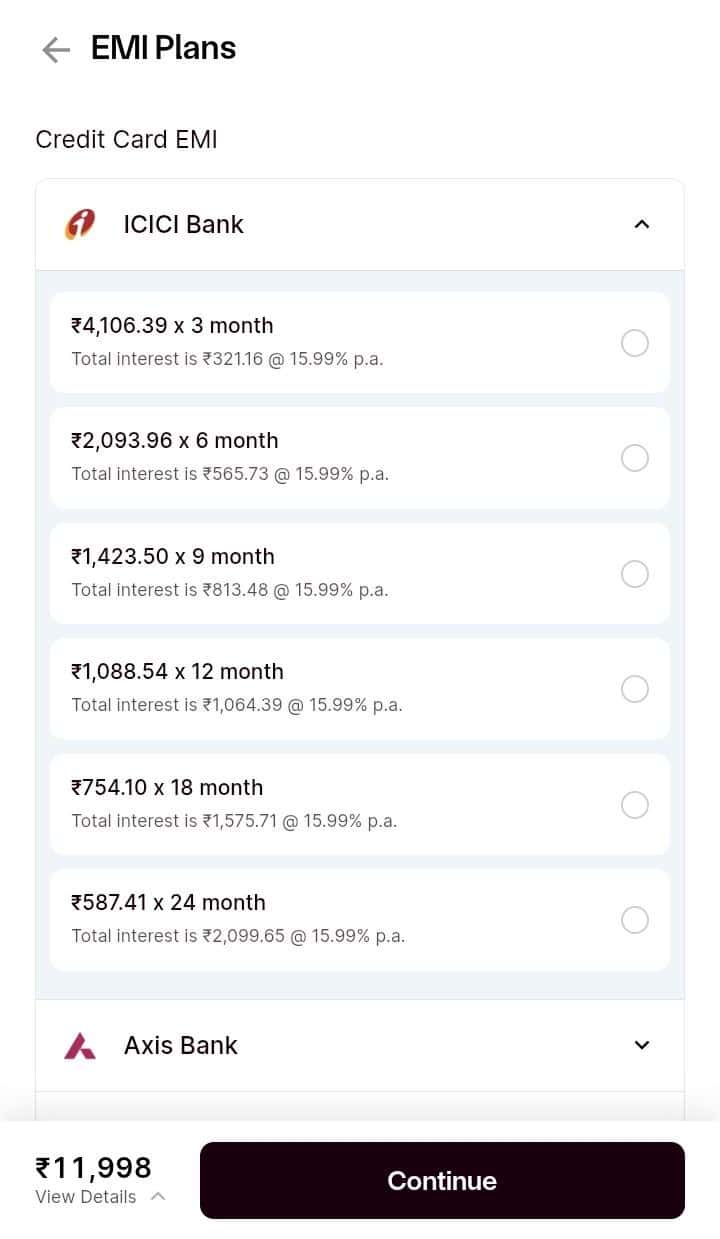Tap the ₹587.41 x 24 month plan text

pos(168,903)
